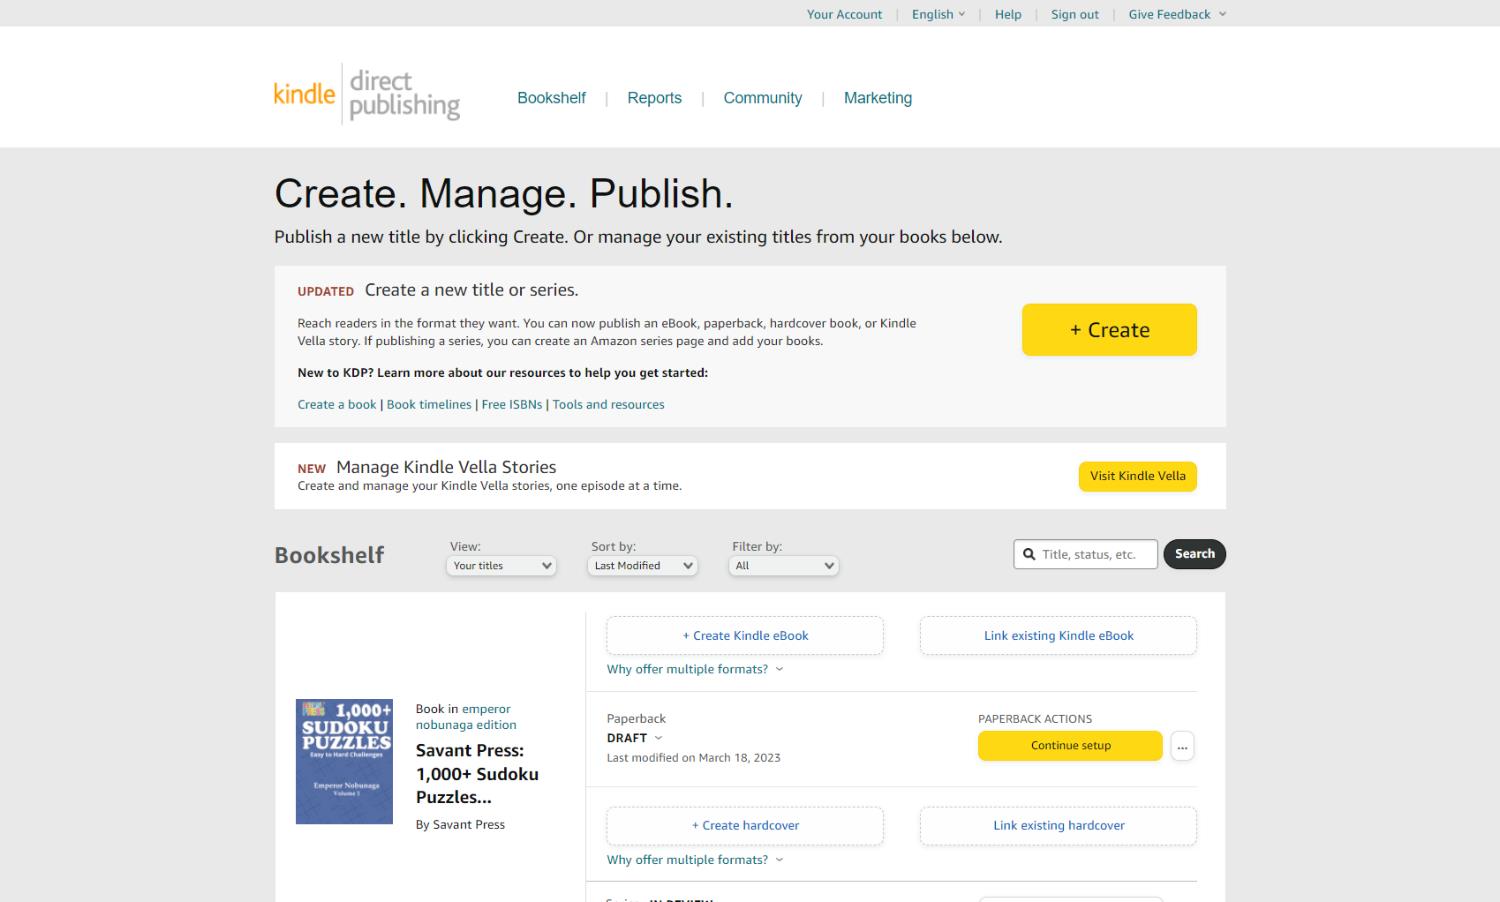Click the yellow + Create button

click(1108, 330)
